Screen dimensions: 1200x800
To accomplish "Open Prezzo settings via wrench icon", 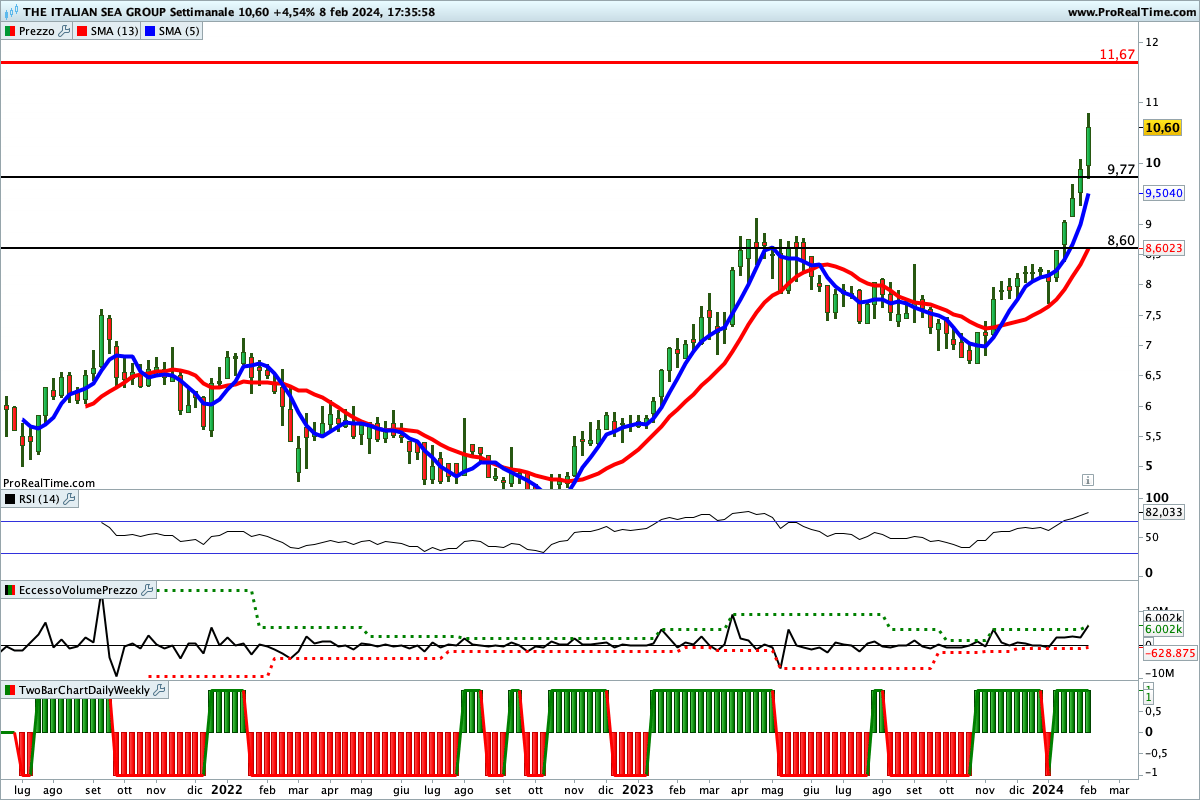I will click(65, 31).
